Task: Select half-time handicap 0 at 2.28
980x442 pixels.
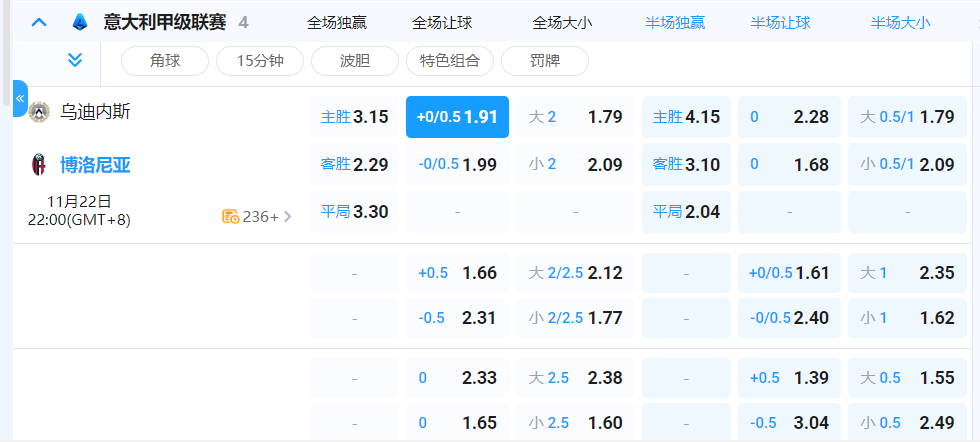Action: pos(789,117)
